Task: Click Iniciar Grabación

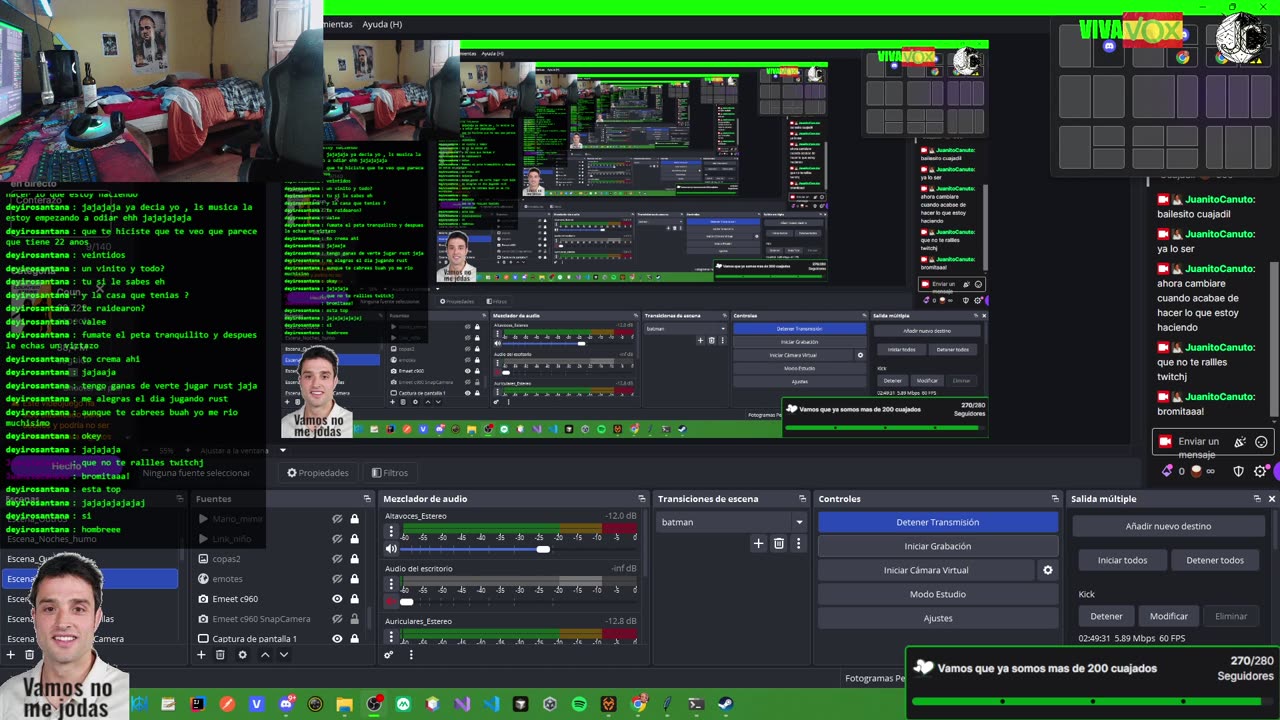Action: [938, 546]
